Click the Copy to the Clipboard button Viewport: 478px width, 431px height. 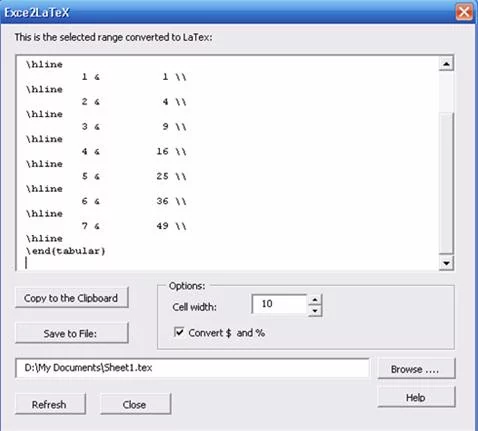point(72,298)
